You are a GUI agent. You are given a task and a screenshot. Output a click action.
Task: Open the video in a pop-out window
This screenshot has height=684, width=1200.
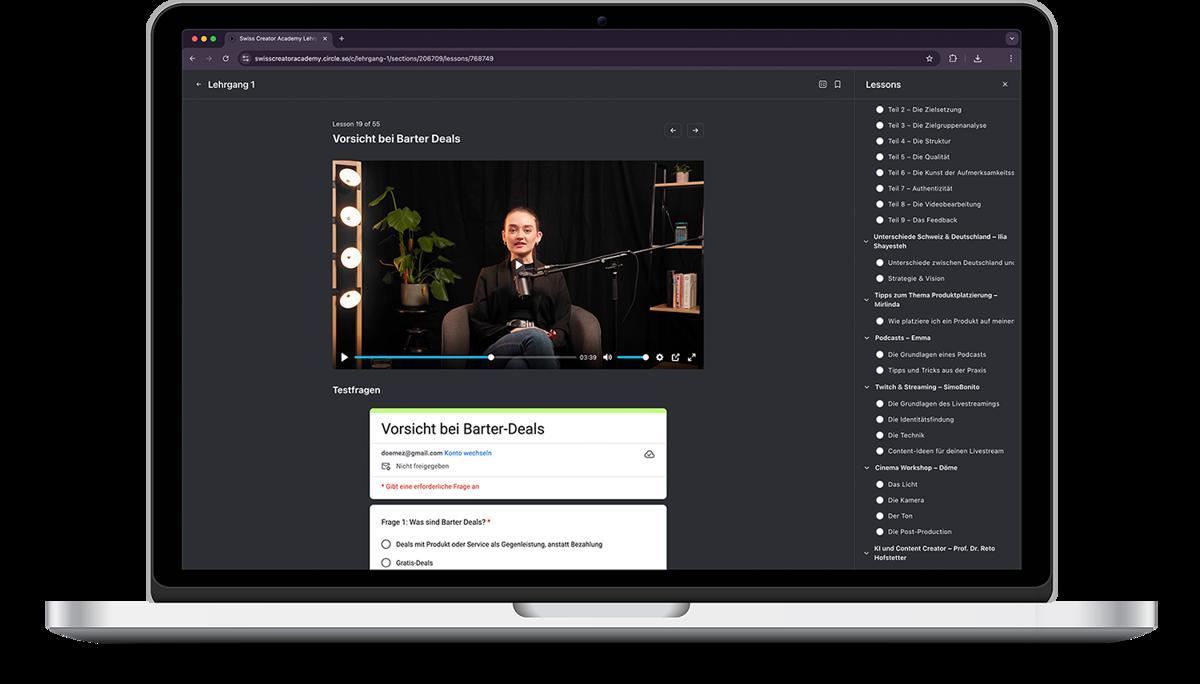pyautogui.click(x=675, y=357)
